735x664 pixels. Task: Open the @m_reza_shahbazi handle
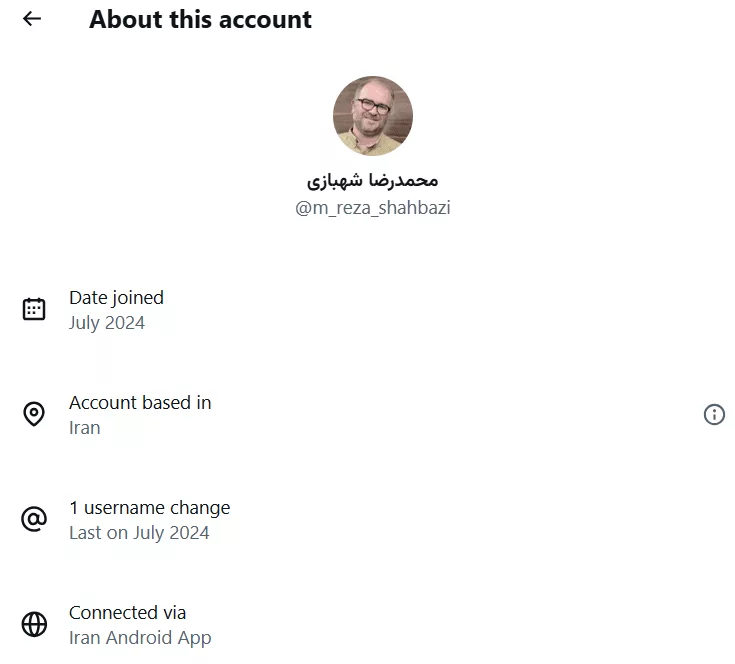(x=373, y=208)
